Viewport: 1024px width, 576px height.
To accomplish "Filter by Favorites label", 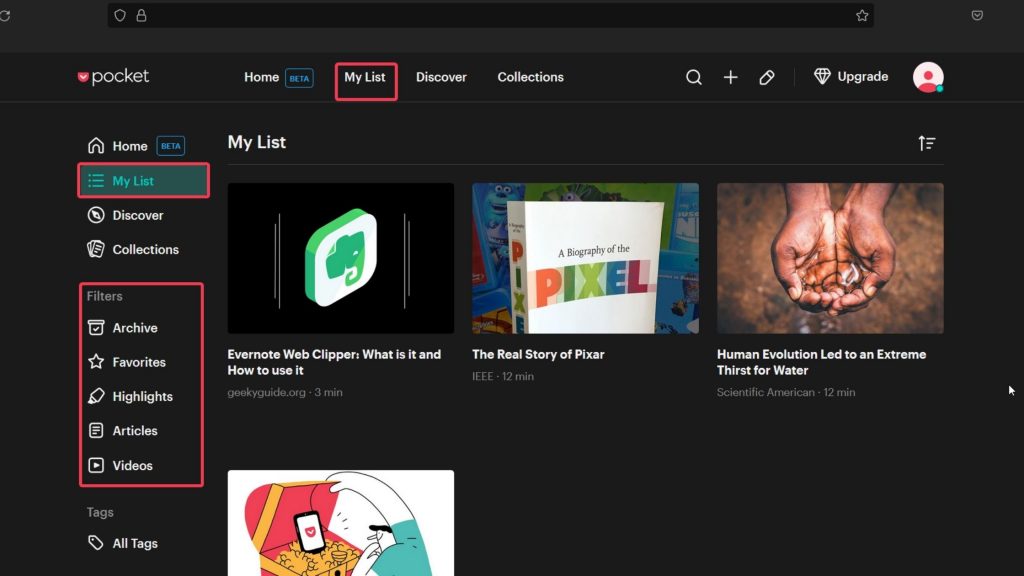I will point(139,362).
